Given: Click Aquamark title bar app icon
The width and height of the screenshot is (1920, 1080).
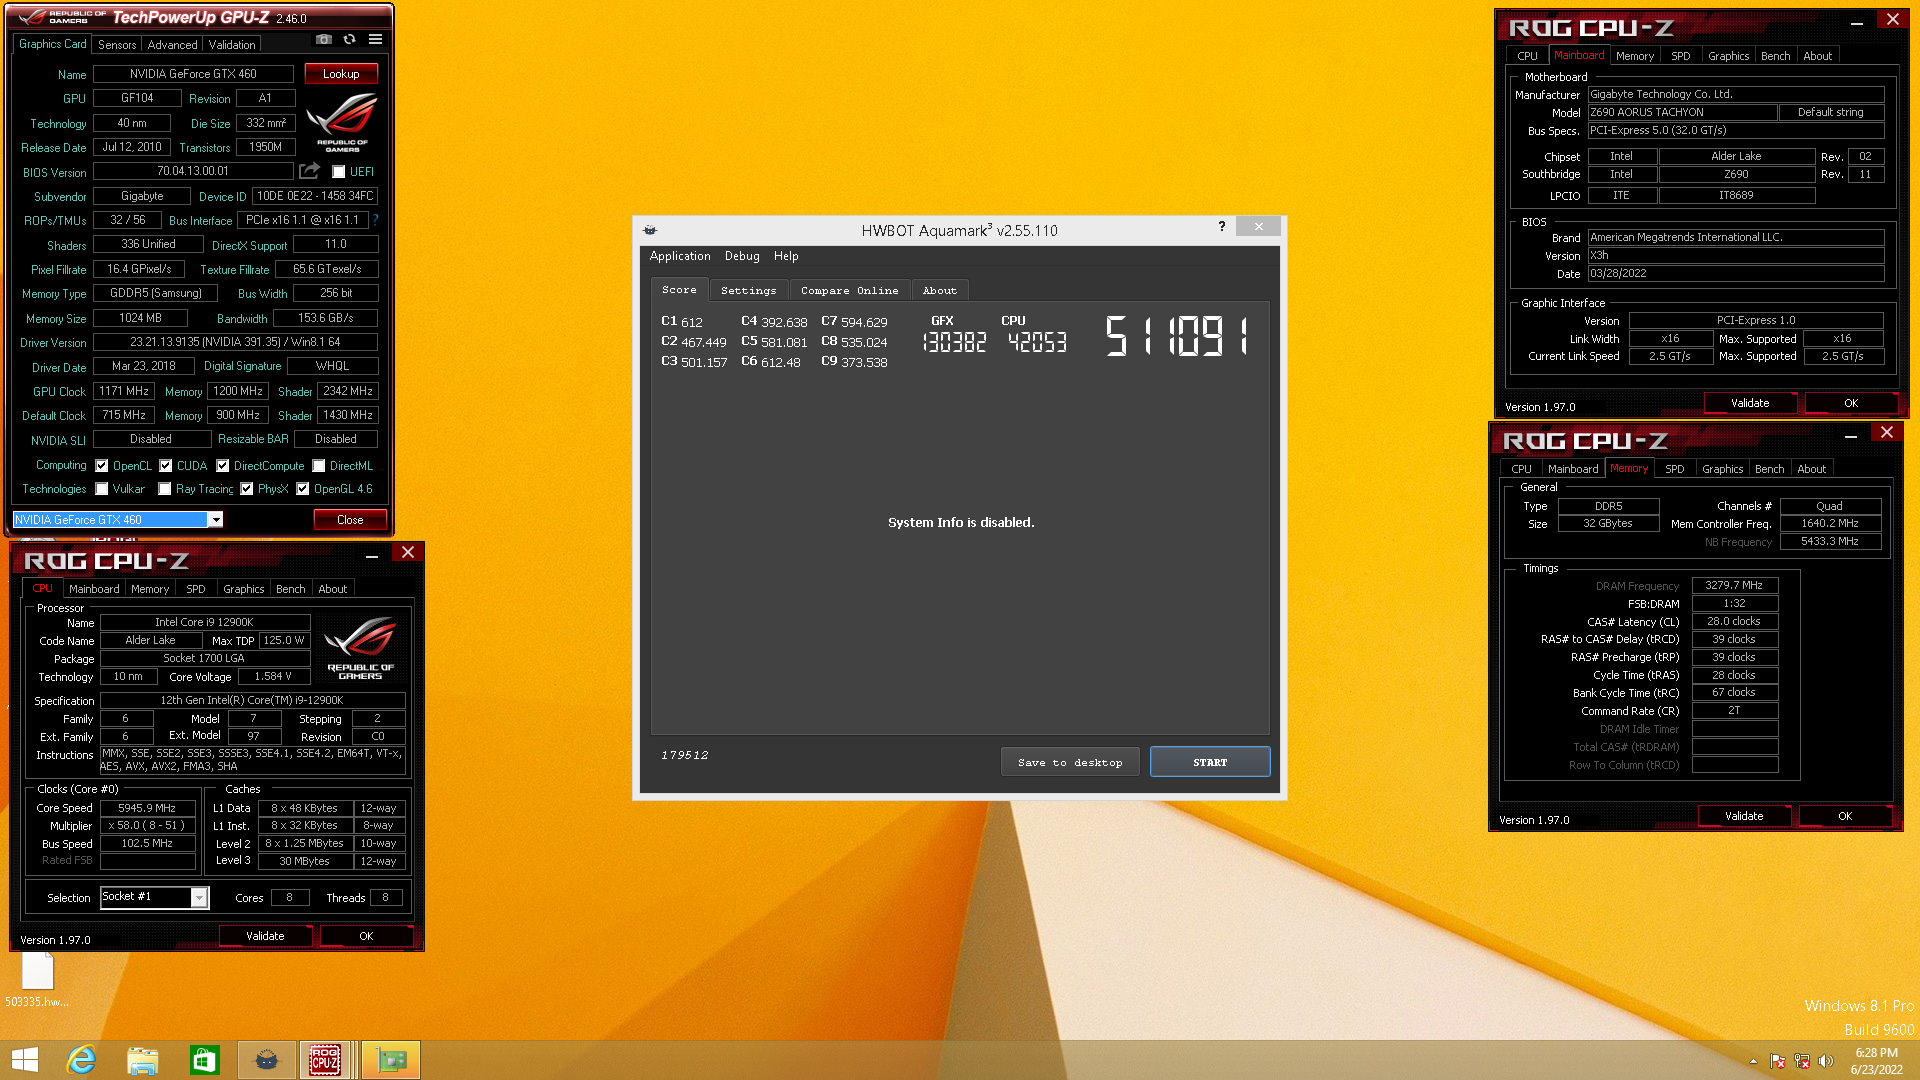Looking at the screenshot, I should 650,230.
